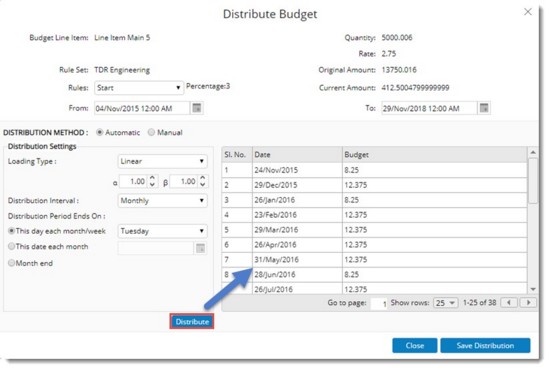Expand the Loading Type Linear dropdown
The height and width of the screenshot is (369, 549).
[162, 161]
